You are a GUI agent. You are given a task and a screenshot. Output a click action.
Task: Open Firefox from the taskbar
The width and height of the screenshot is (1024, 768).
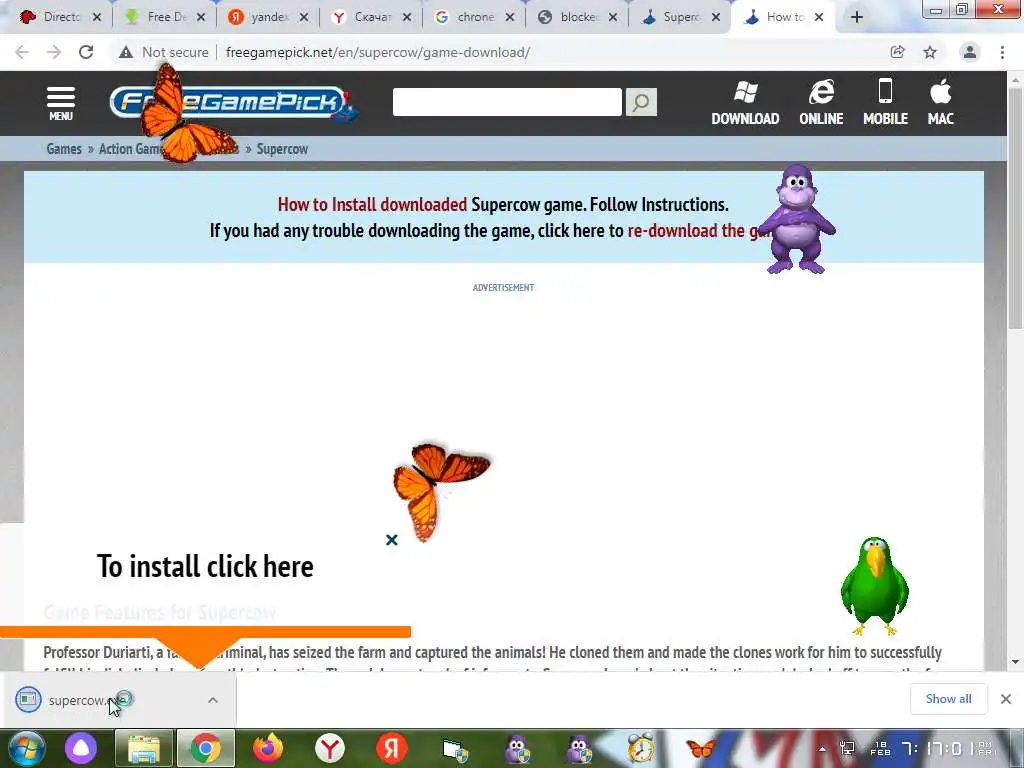[268, 748]
